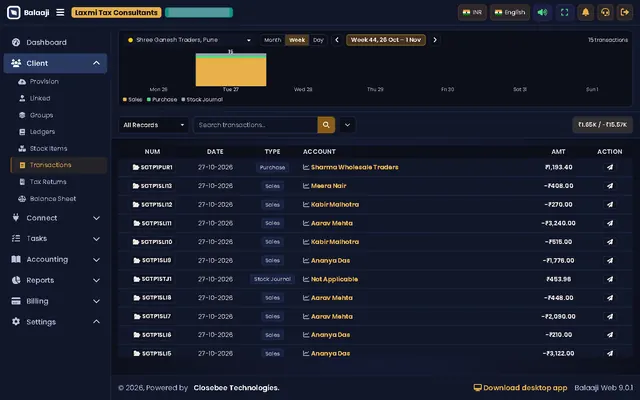Click the orange search magnifier button
Screen dimensions: 640x400
(326, 125)
